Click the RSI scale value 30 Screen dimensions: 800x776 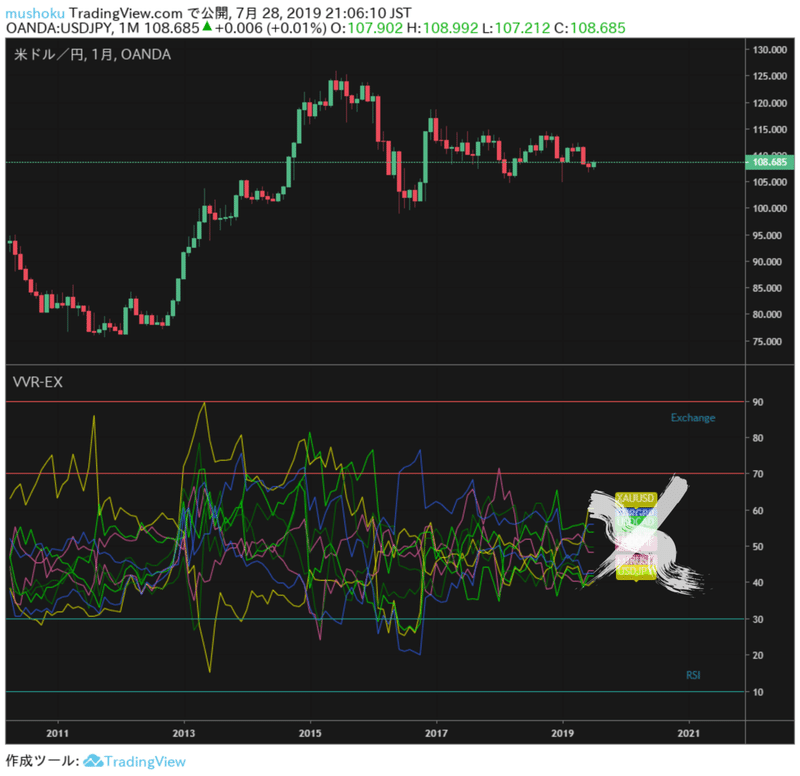point(758,619)
